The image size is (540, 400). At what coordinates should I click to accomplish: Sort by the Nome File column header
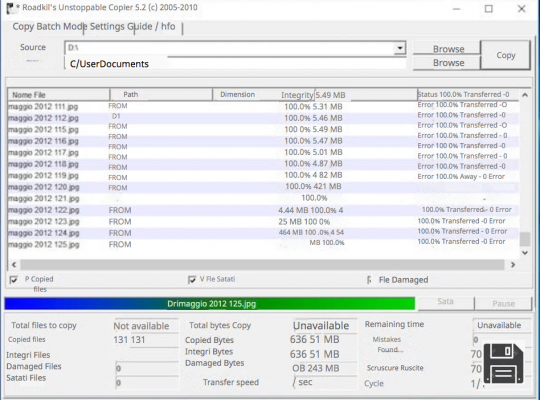click(x=58, y=95)
